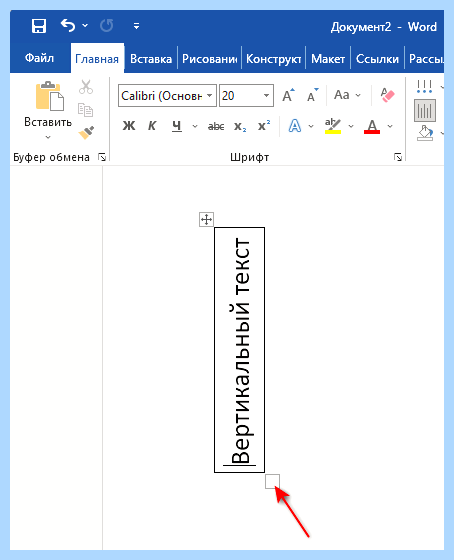The height and width of the screenshot is (560, 454).
Task: Toggle superscript x² formatting
Action: (x=264, y=126)
